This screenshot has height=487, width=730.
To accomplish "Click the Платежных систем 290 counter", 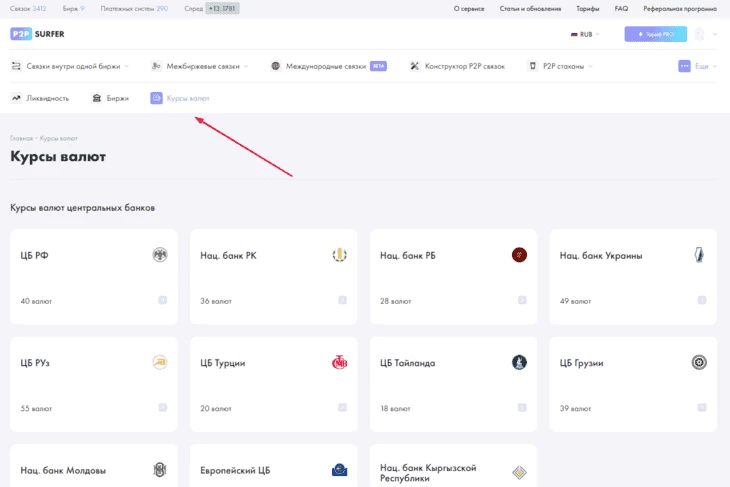I will 134,8.
